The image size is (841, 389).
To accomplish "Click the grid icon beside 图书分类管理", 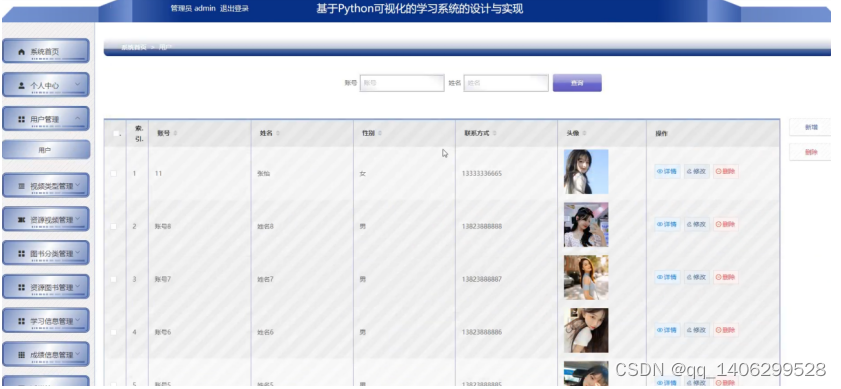I will point(21,253).
